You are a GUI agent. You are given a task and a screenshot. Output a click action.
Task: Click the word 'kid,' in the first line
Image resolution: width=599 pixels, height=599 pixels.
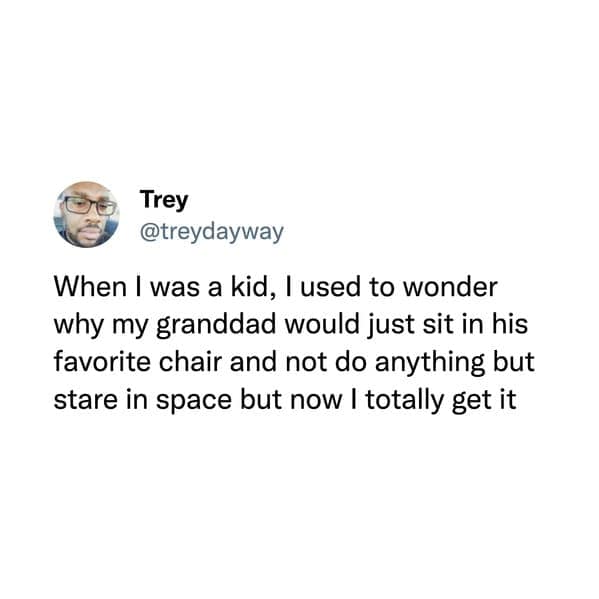[x=249, y=287]
